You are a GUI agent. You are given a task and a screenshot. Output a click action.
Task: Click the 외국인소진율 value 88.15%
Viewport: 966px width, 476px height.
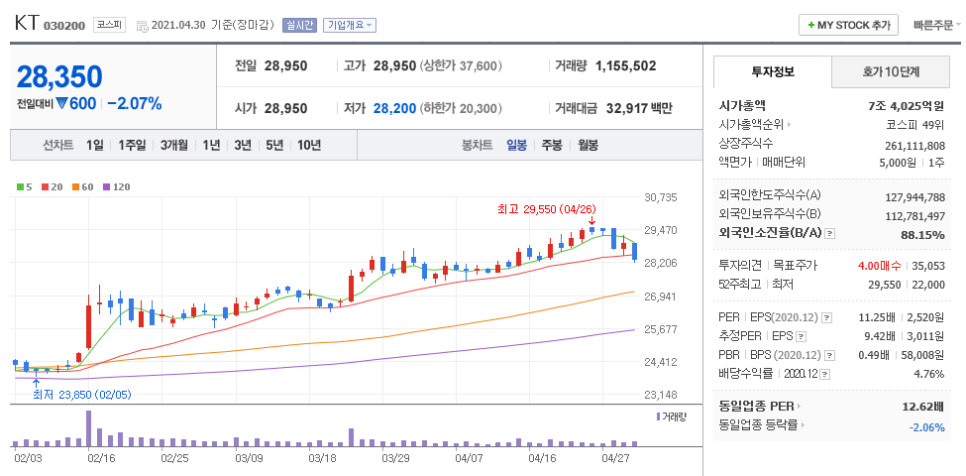click(x=922, y=234)
